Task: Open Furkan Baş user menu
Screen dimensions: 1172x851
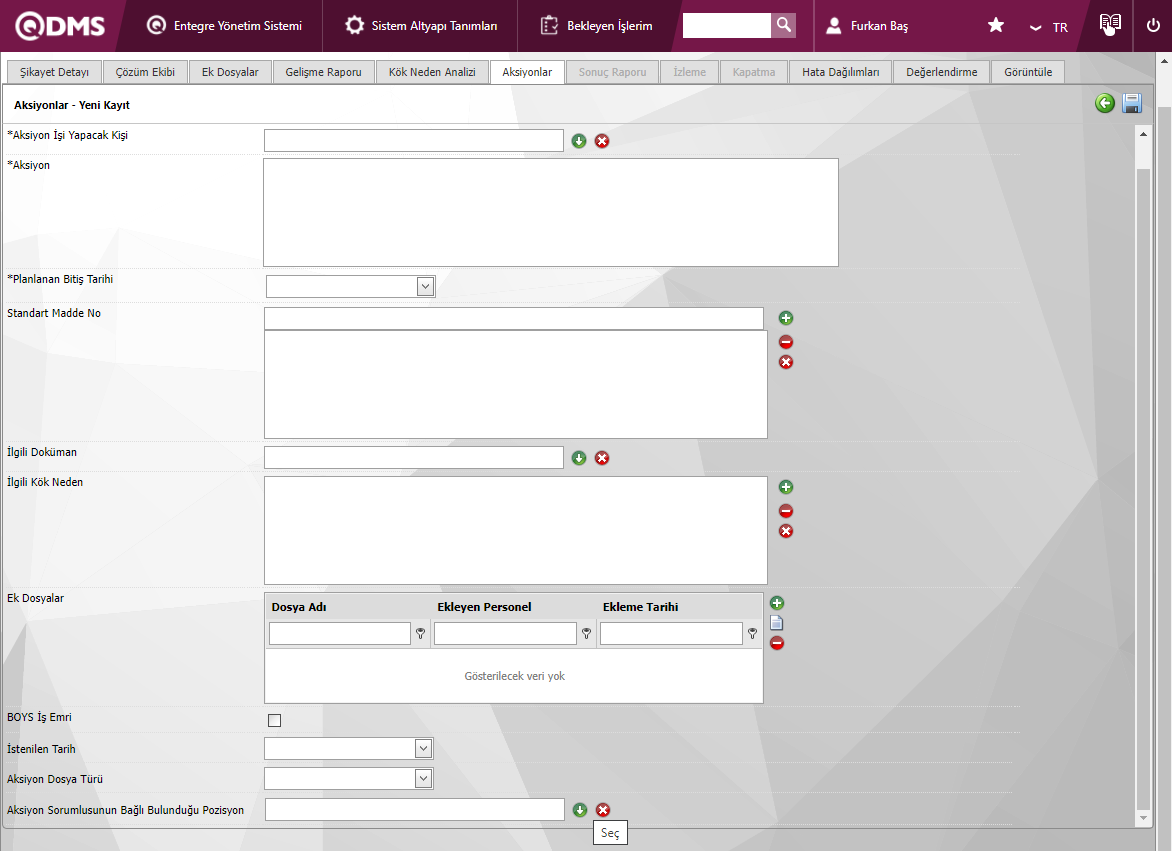Action: [867, 25]
